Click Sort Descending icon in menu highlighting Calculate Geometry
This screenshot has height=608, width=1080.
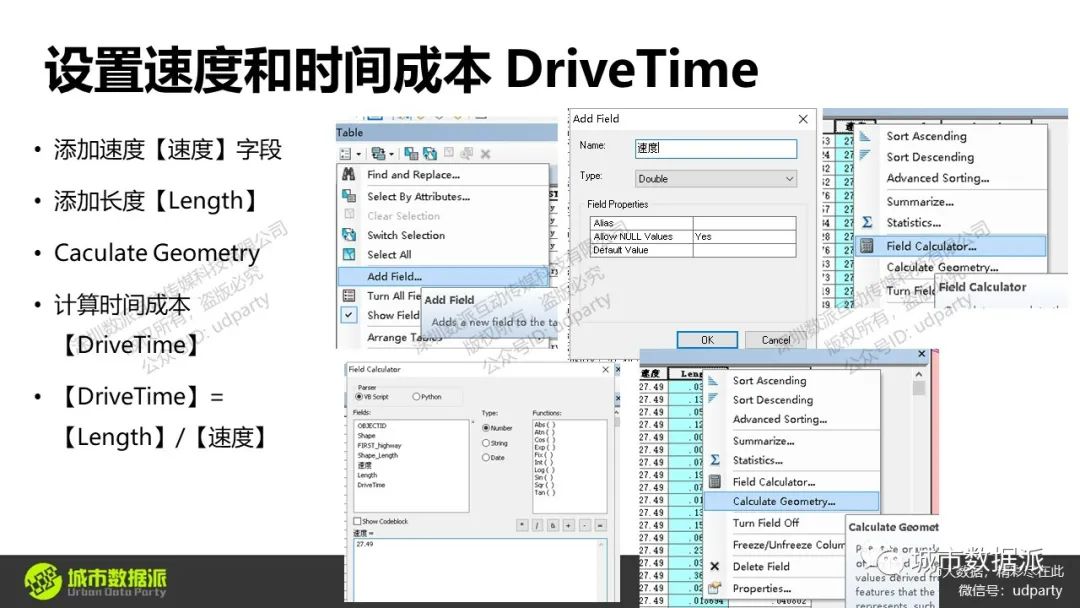(713, 399)
